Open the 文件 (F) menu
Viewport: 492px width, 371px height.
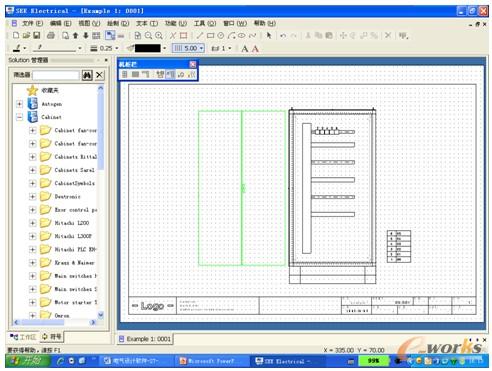pyautogui.click(x=32, y=23)
